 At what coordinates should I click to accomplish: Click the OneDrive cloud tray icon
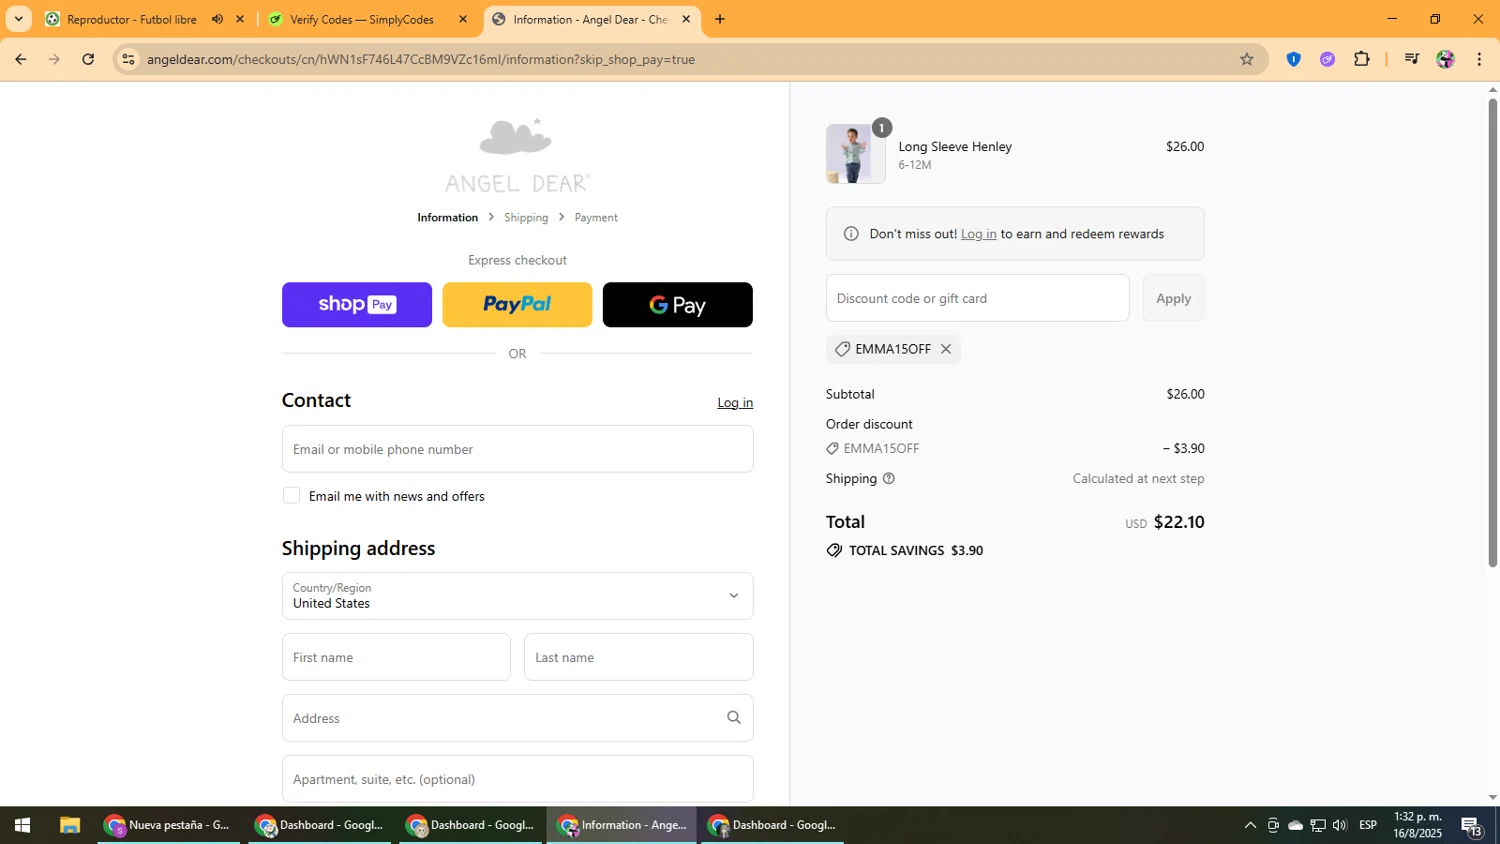[x=1295, y=825]
